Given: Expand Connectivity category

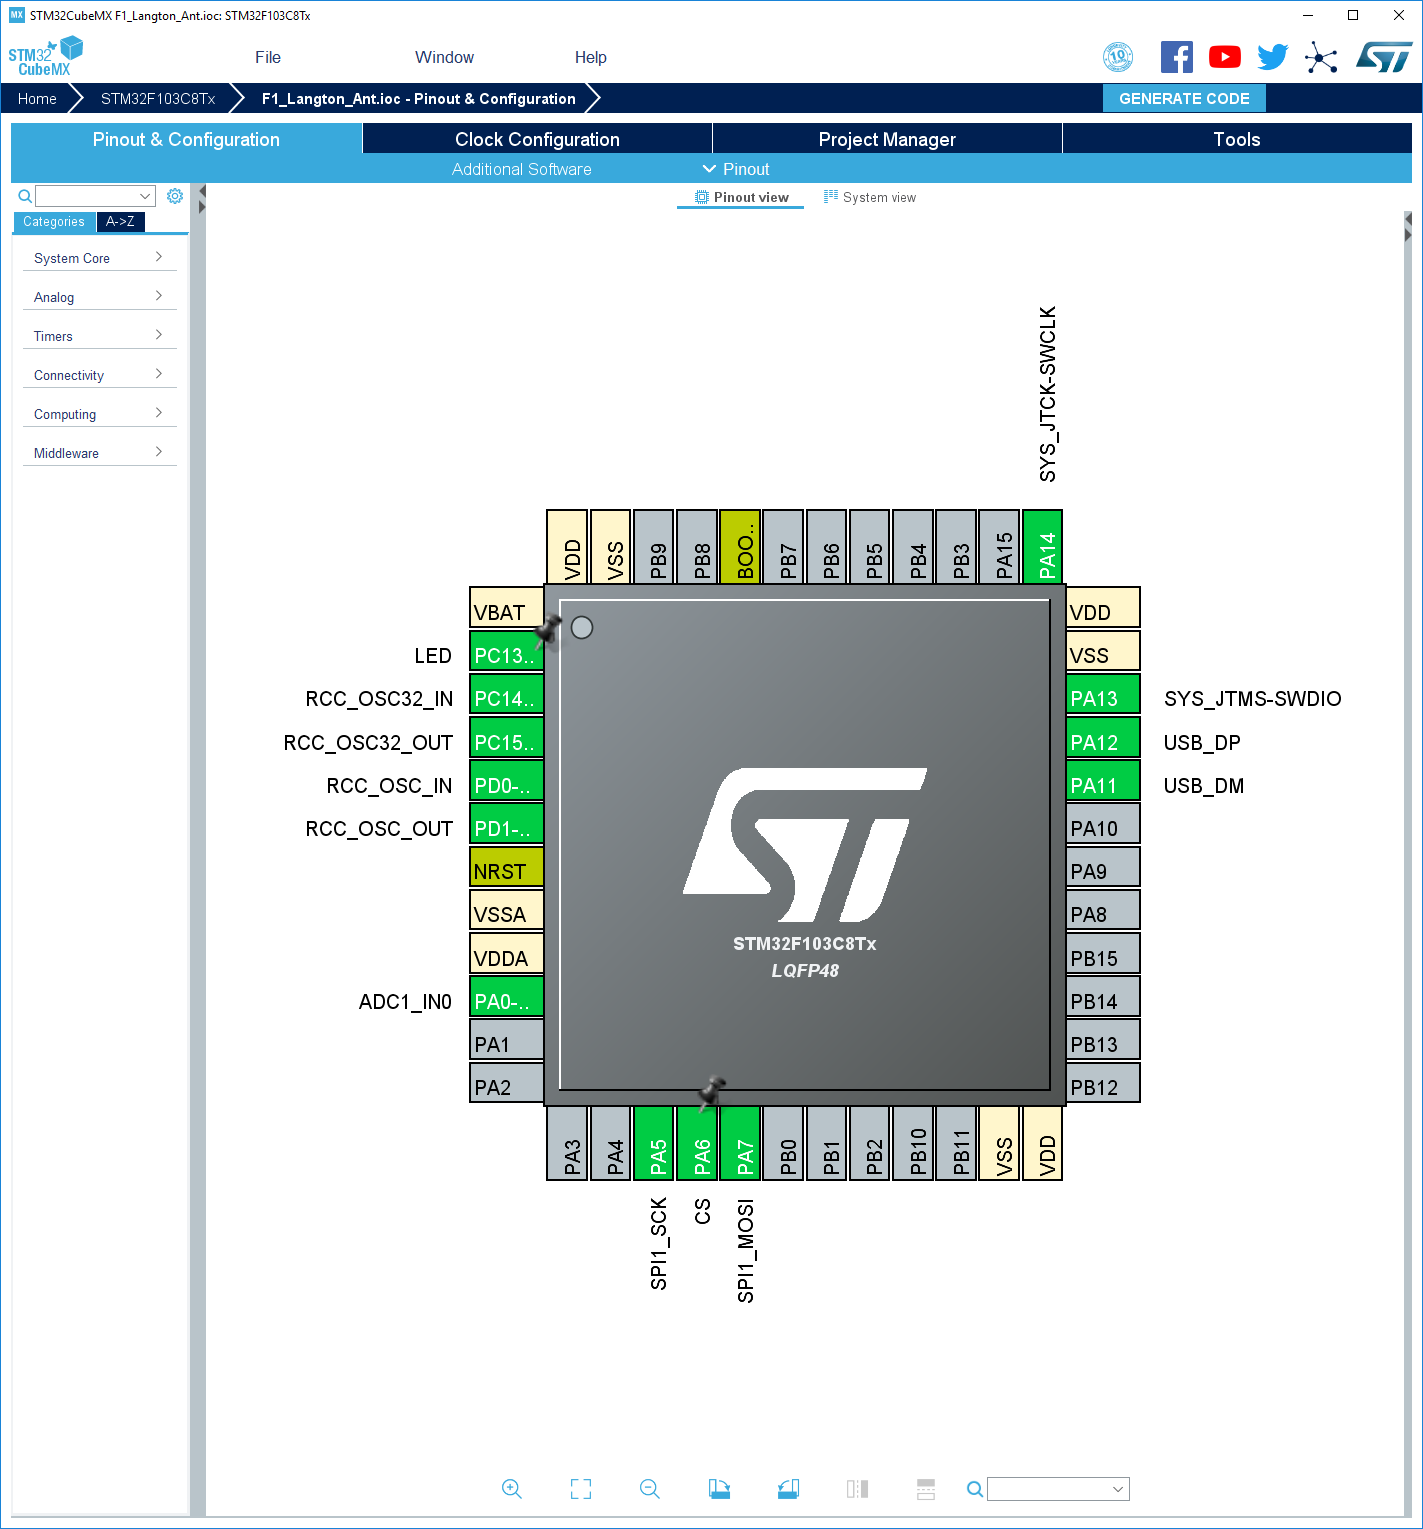Looking at the screenshot, I should pyautogui.click(x=99, y=375).
